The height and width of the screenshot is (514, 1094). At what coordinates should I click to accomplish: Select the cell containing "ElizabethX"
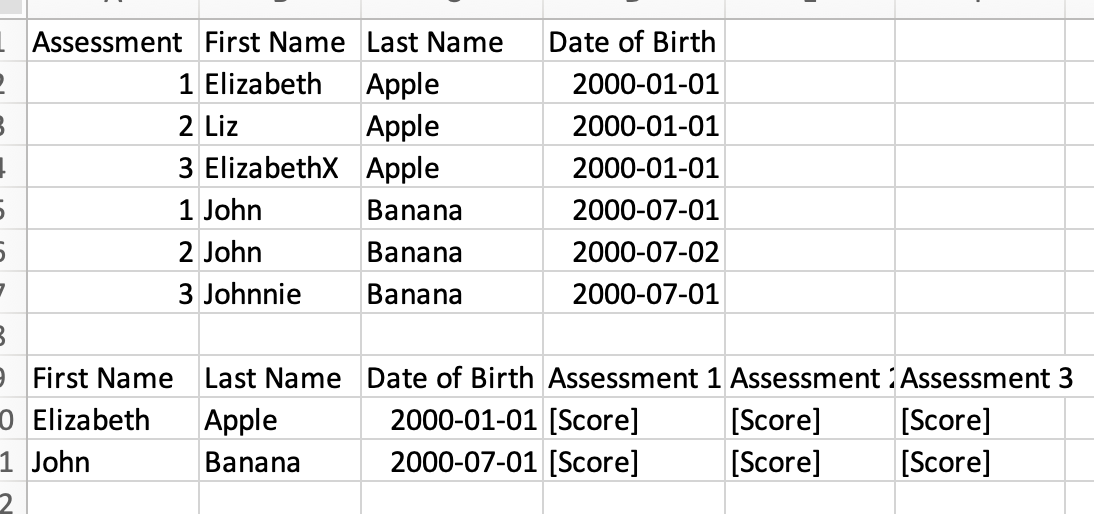click(271, 168)
